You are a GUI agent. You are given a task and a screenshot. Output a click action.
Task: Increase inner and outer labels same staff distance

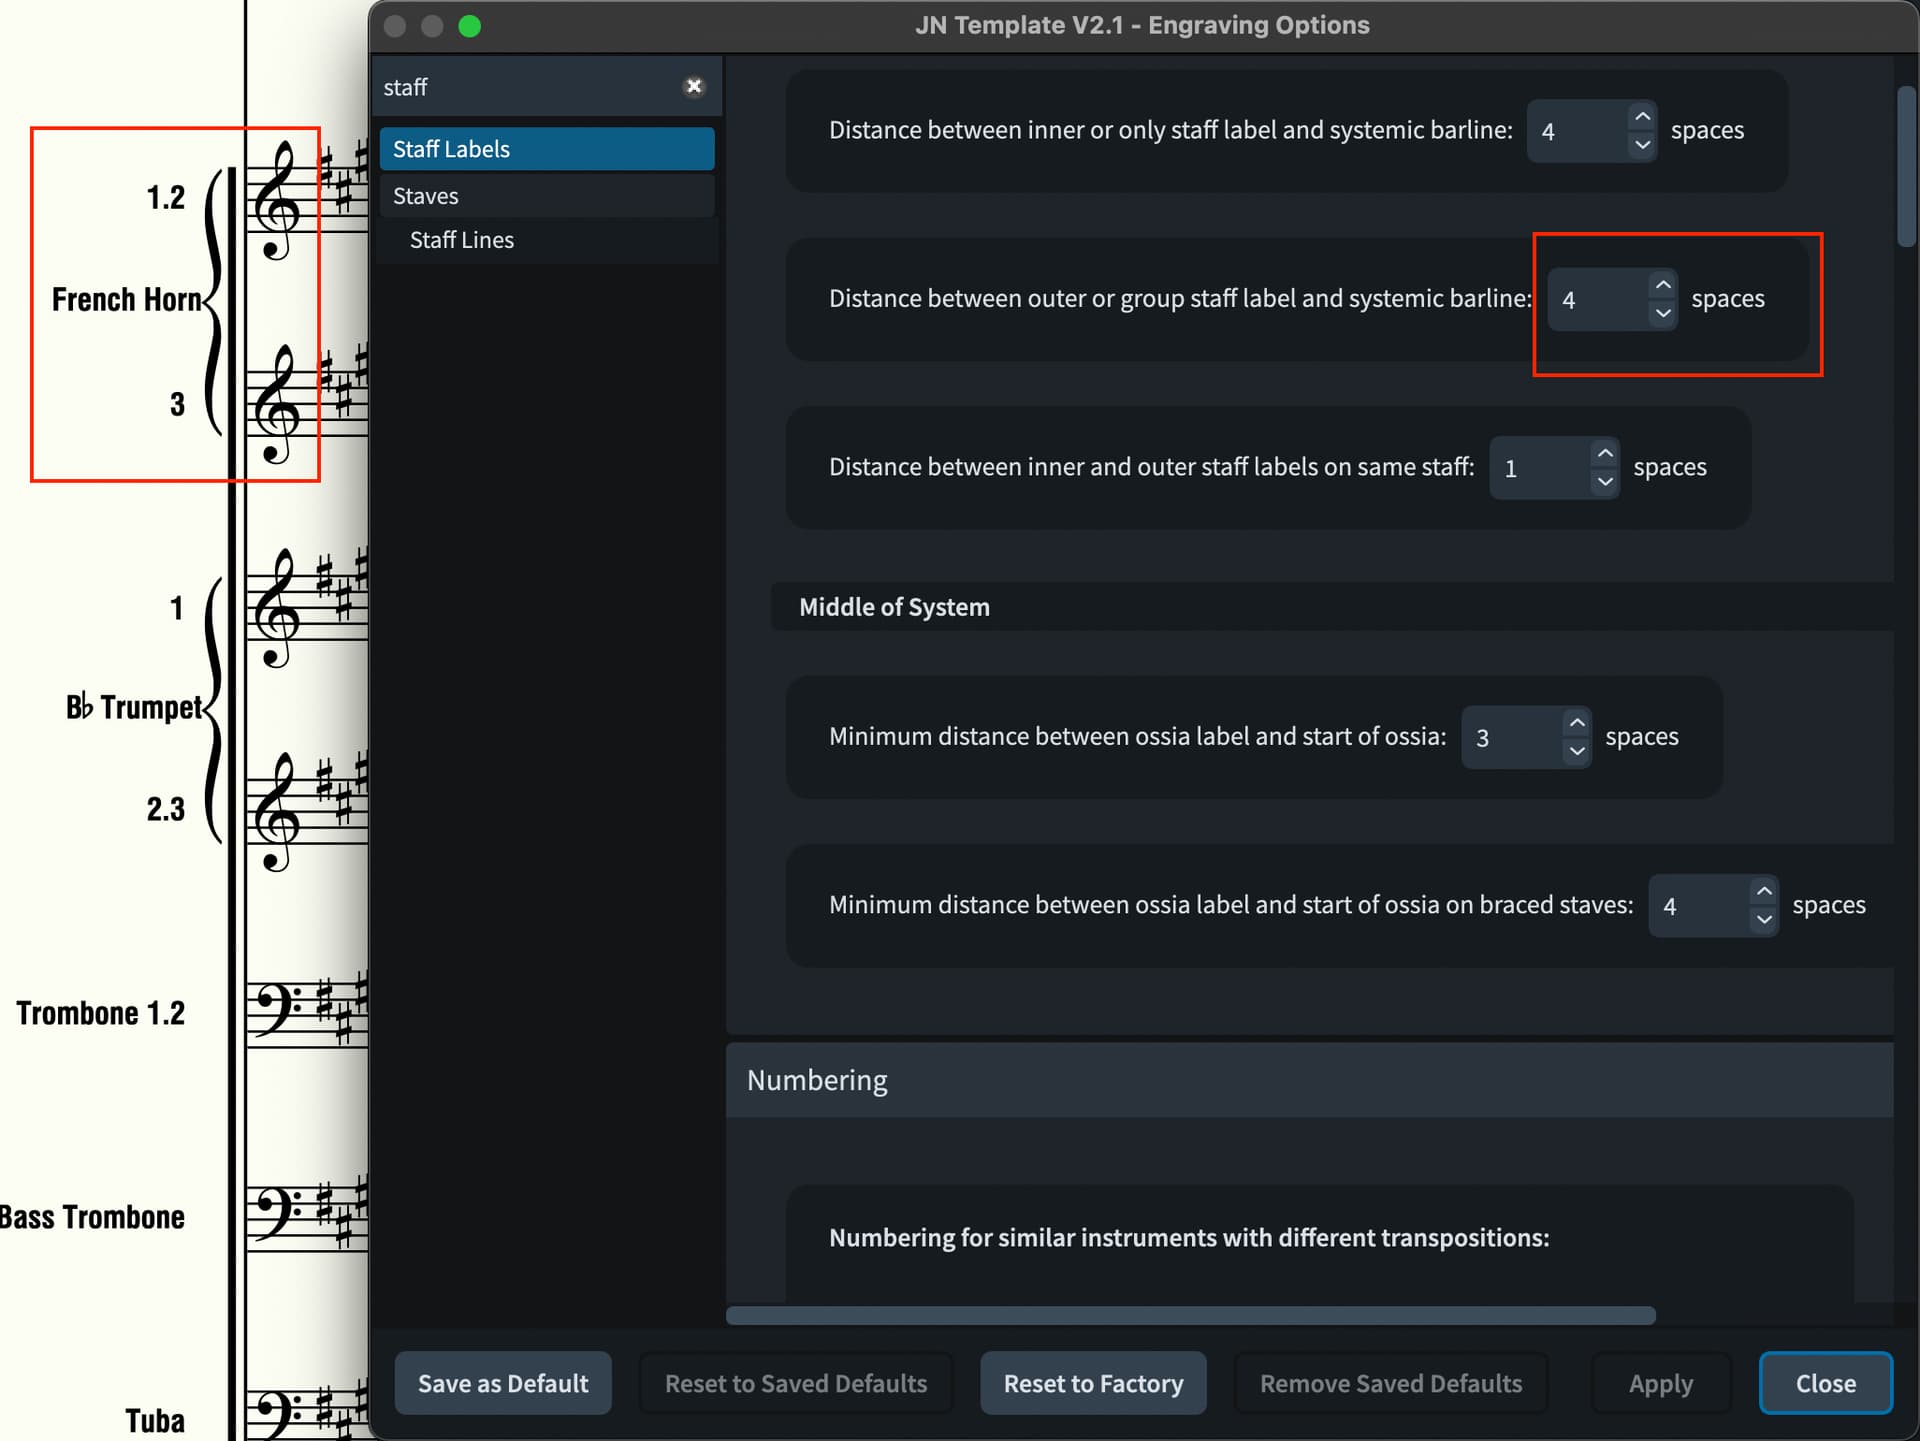(x=1605, y=454)
